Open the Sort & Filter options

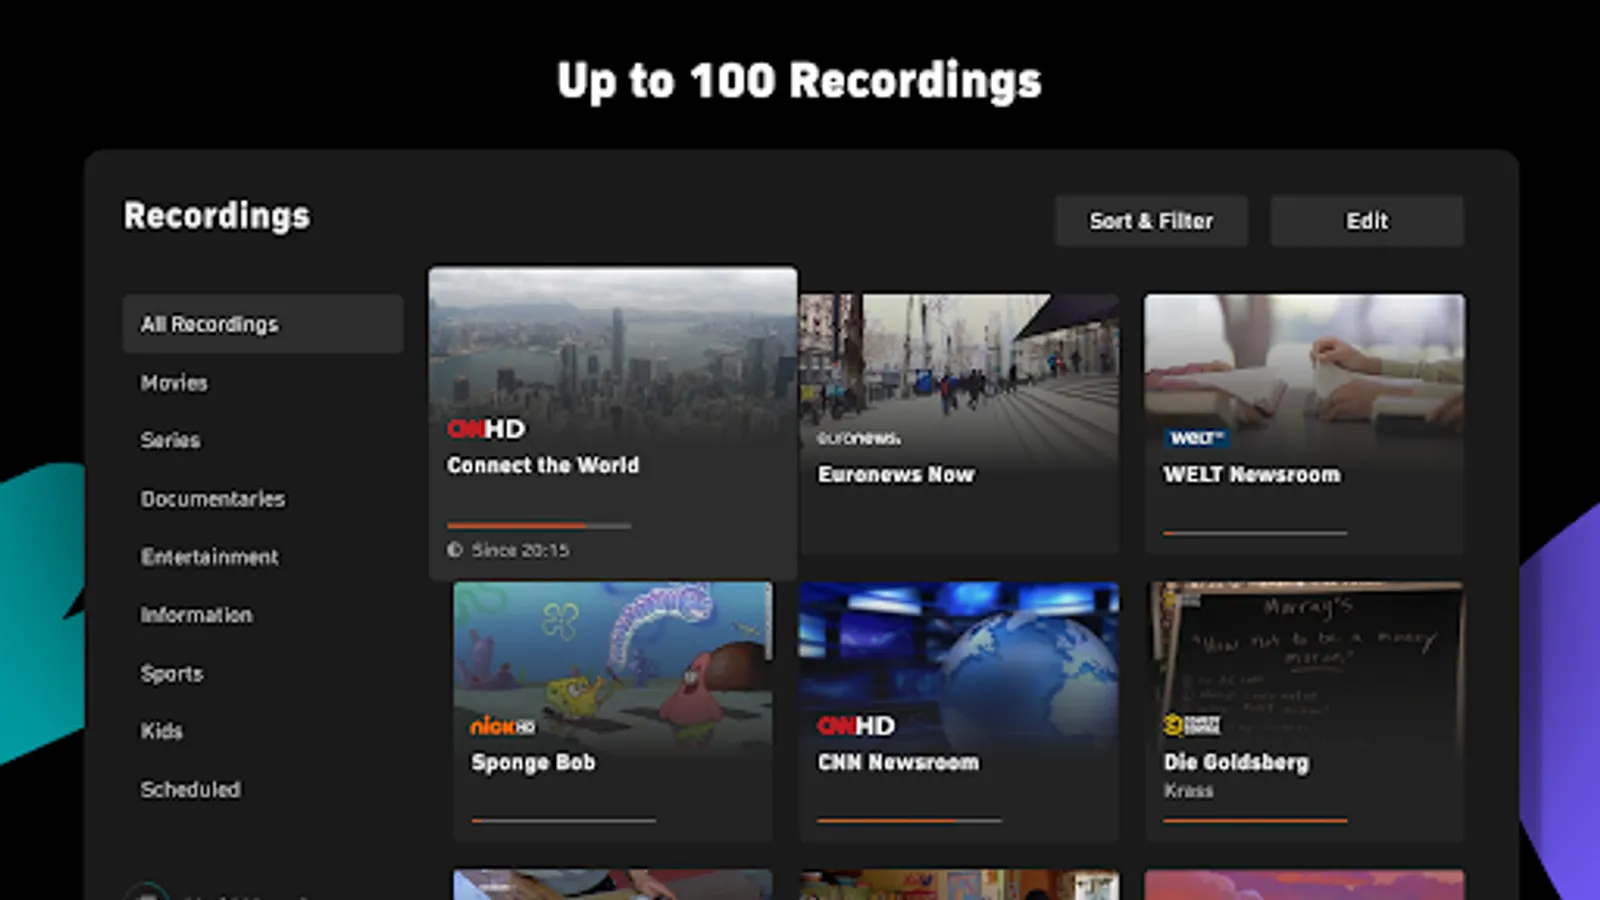(1151, 221)
